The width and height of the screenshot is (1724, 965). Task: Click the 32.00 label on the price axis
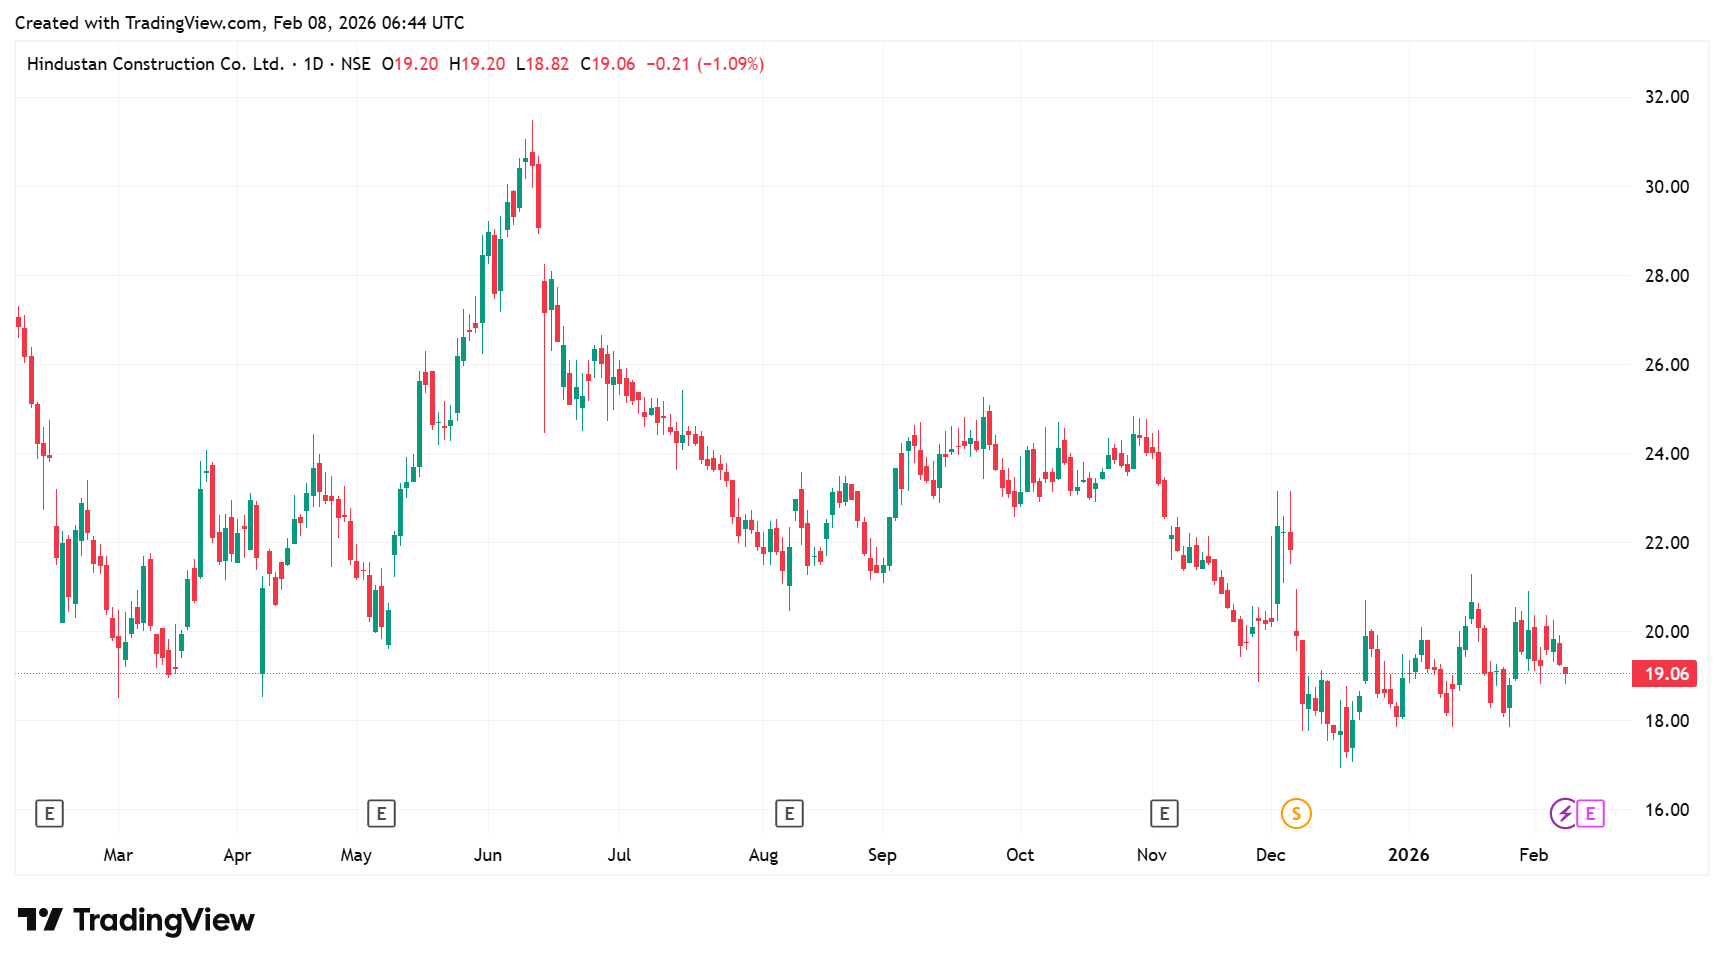tap(1666, 97)
